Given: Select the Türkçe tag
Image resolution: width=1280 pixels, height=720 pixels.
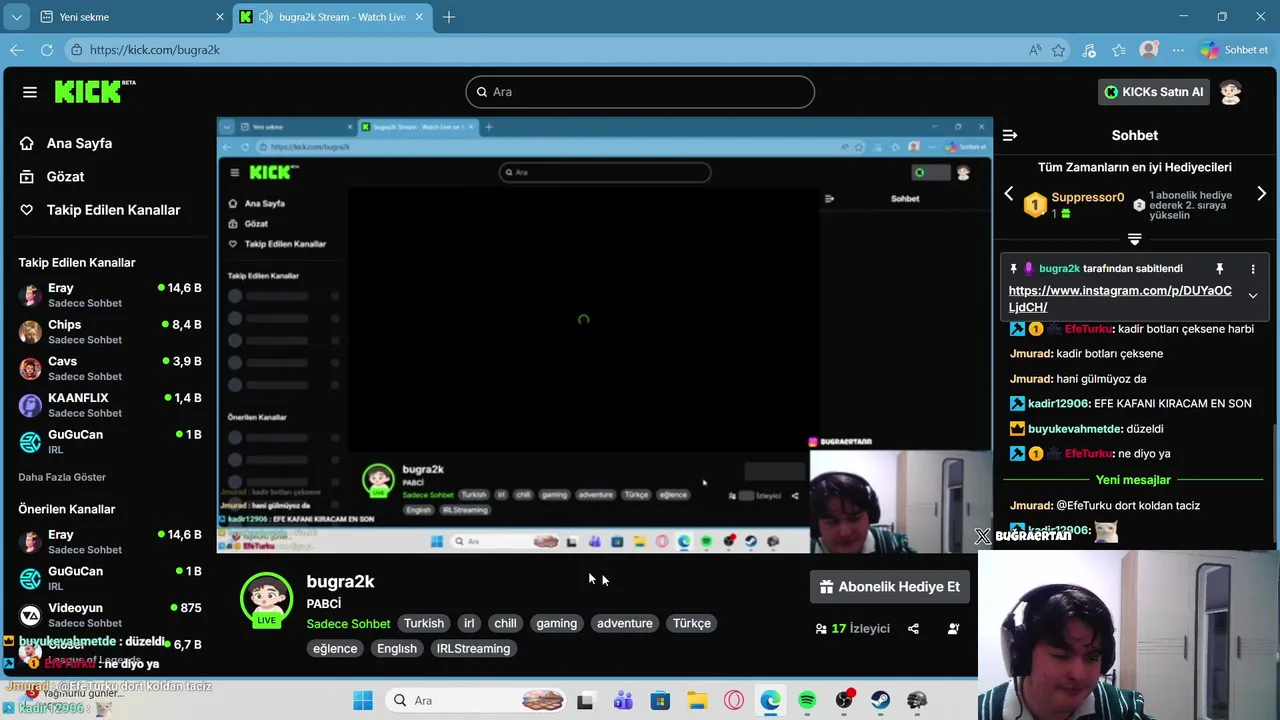Looking at the screenshot, I should coord(692,624).
